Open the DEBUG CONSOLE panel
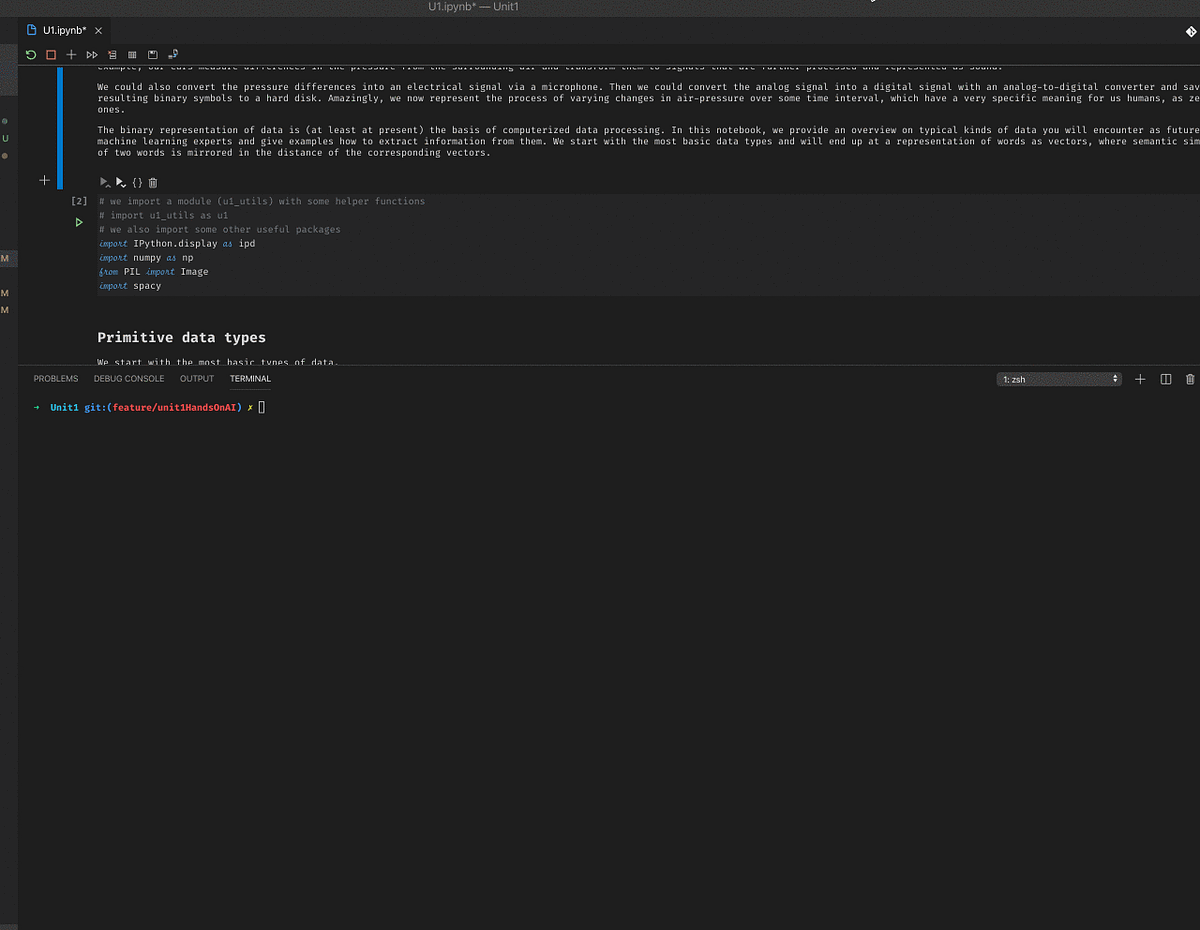 click(129, 379)
